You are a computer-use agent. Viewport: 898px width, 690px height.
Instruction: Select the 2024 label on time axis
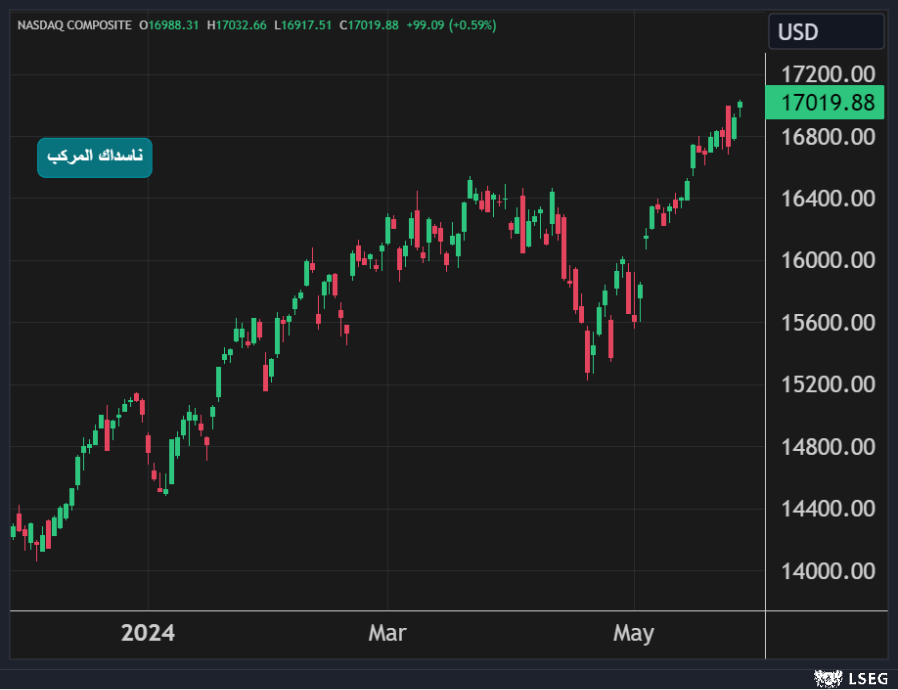pyautogui.click(x=147, y=633)
